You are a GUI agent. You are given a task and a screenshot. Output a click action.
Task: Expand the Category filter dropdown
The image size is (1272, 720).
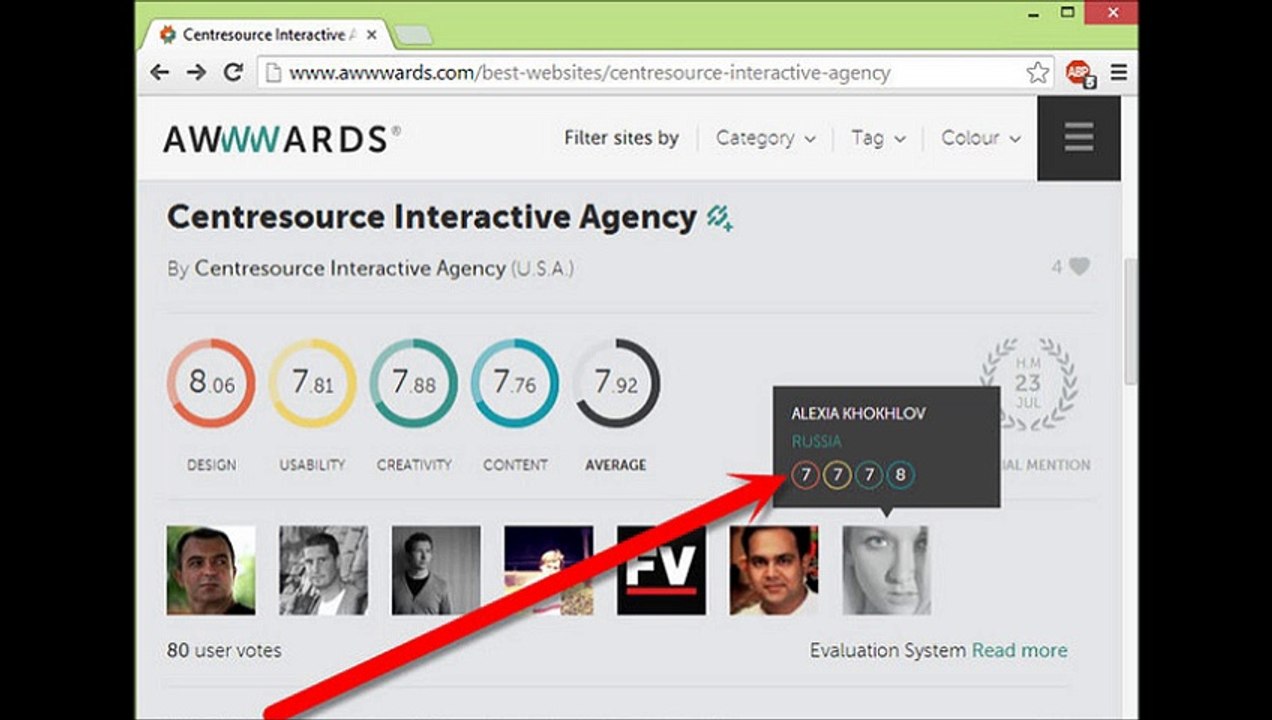765,138
